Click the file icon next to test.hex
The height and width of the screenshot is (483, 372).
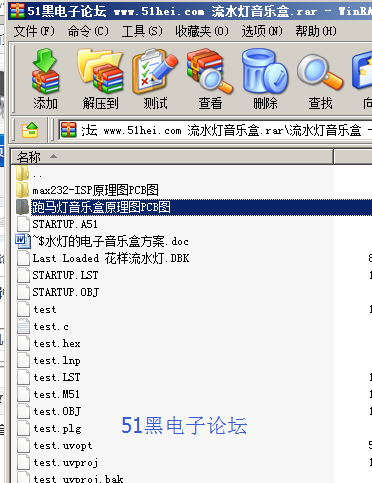tap(23, 343)
